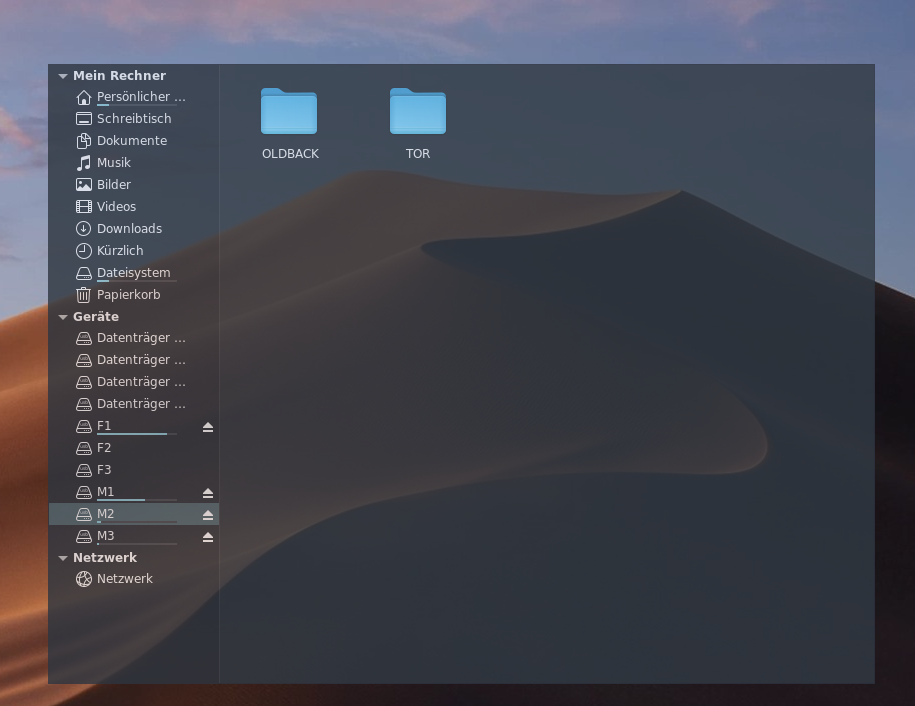Eject the M3 volume
This screenshot has height=706, width=915.
208,537
